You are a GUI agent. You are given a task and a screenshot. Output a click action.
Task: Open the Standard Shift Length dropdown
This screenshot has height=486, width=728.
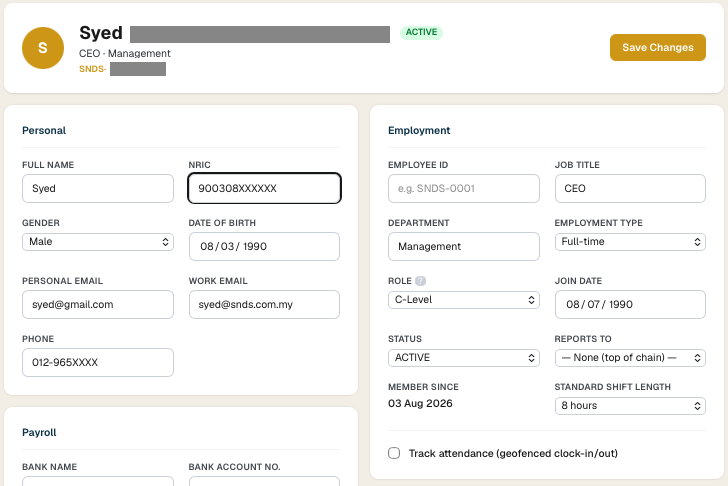tap(630, 406)
